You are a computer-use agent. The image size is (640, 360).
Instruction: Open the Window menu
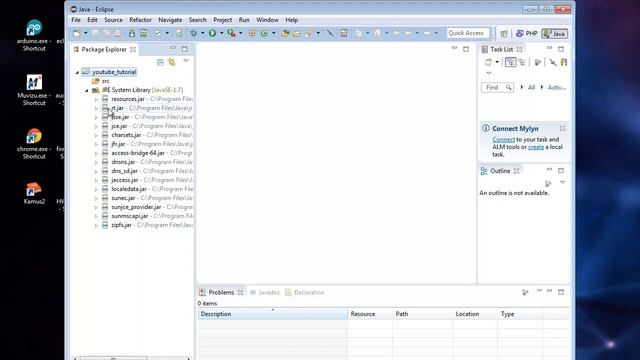[267, 20]
